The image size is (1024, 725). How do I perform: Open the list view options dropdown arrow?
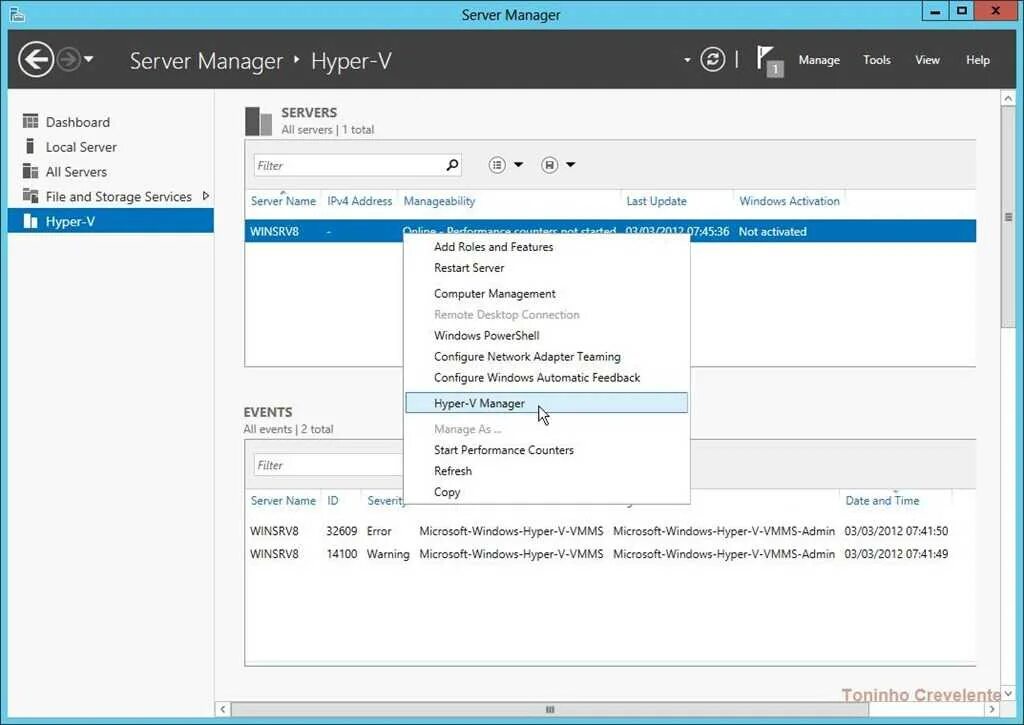click(x=519, y=165)
